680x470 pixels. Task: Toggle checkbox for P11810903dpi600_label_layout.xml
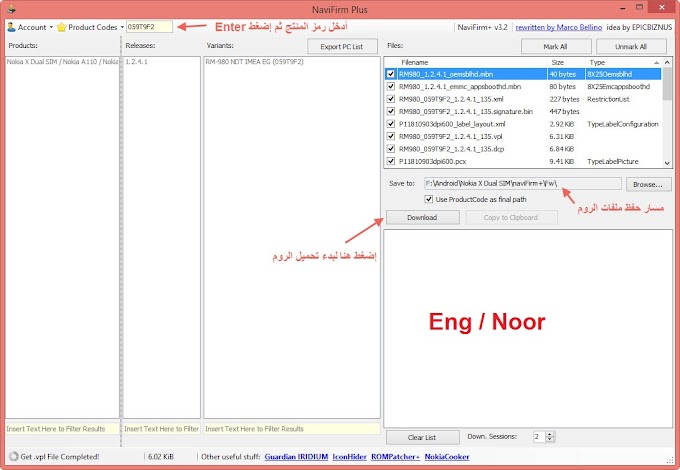coord(391,124)
